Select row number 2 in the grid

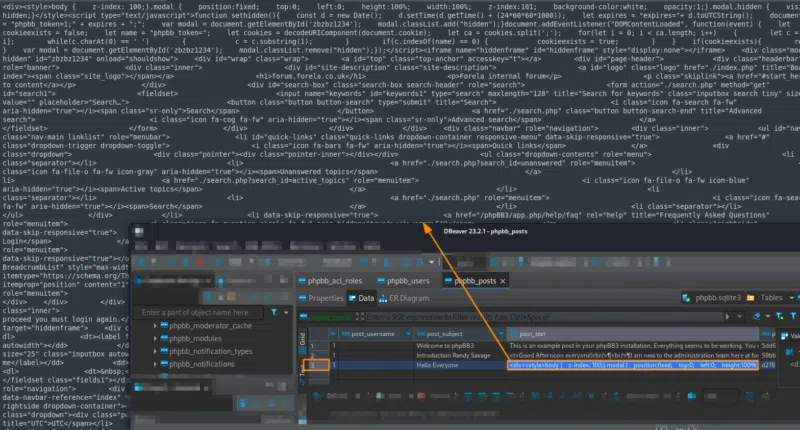(x=317, y=356)
